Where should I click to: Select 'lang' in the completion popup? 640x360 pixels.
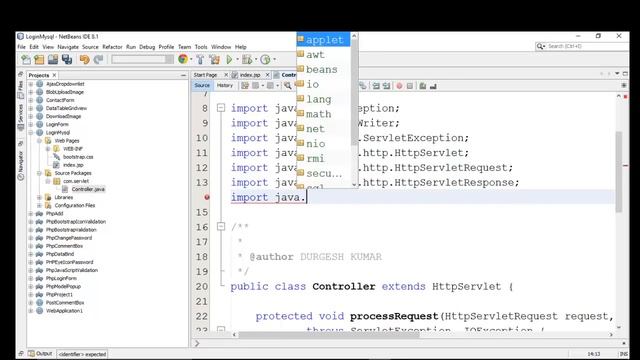[323, 99]
